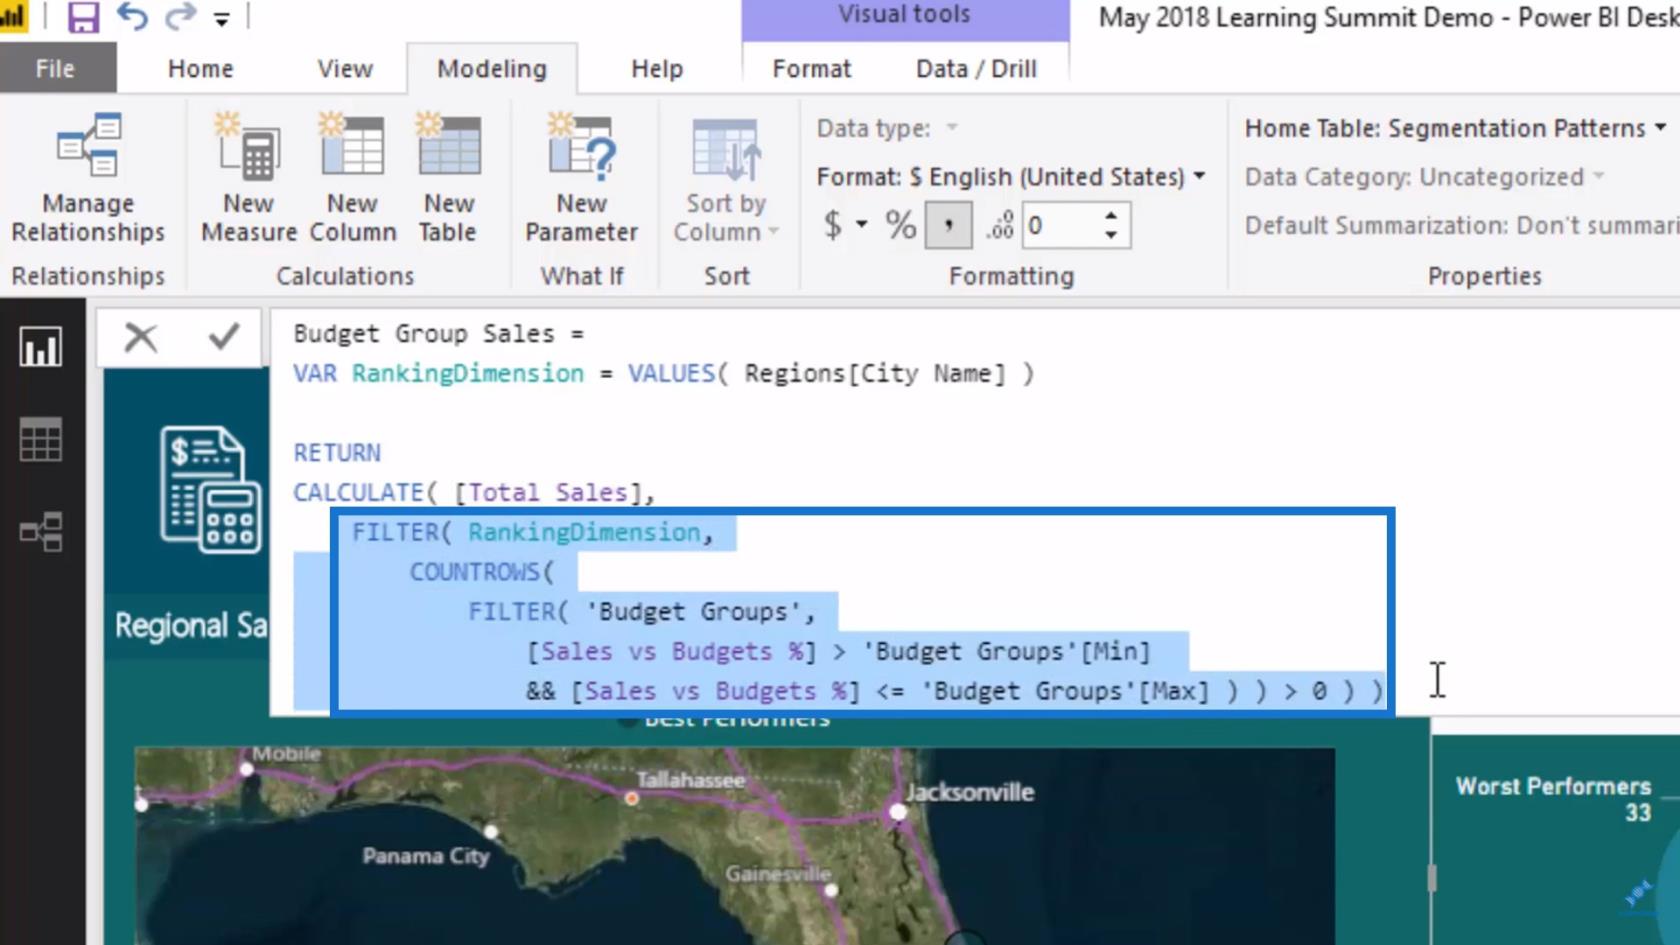This screenshot has height=945, width=1680.
Task: Switch to Report view in the sidebar
Action: [41, 347]
